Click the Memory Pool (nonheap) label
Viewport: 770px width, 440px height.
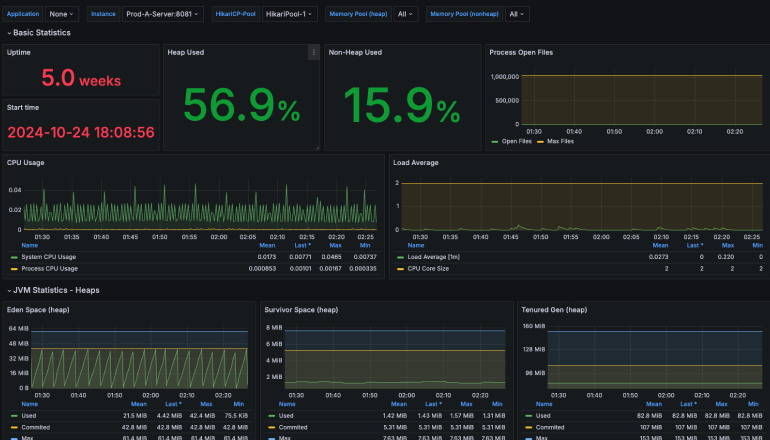tap(464, 14)
